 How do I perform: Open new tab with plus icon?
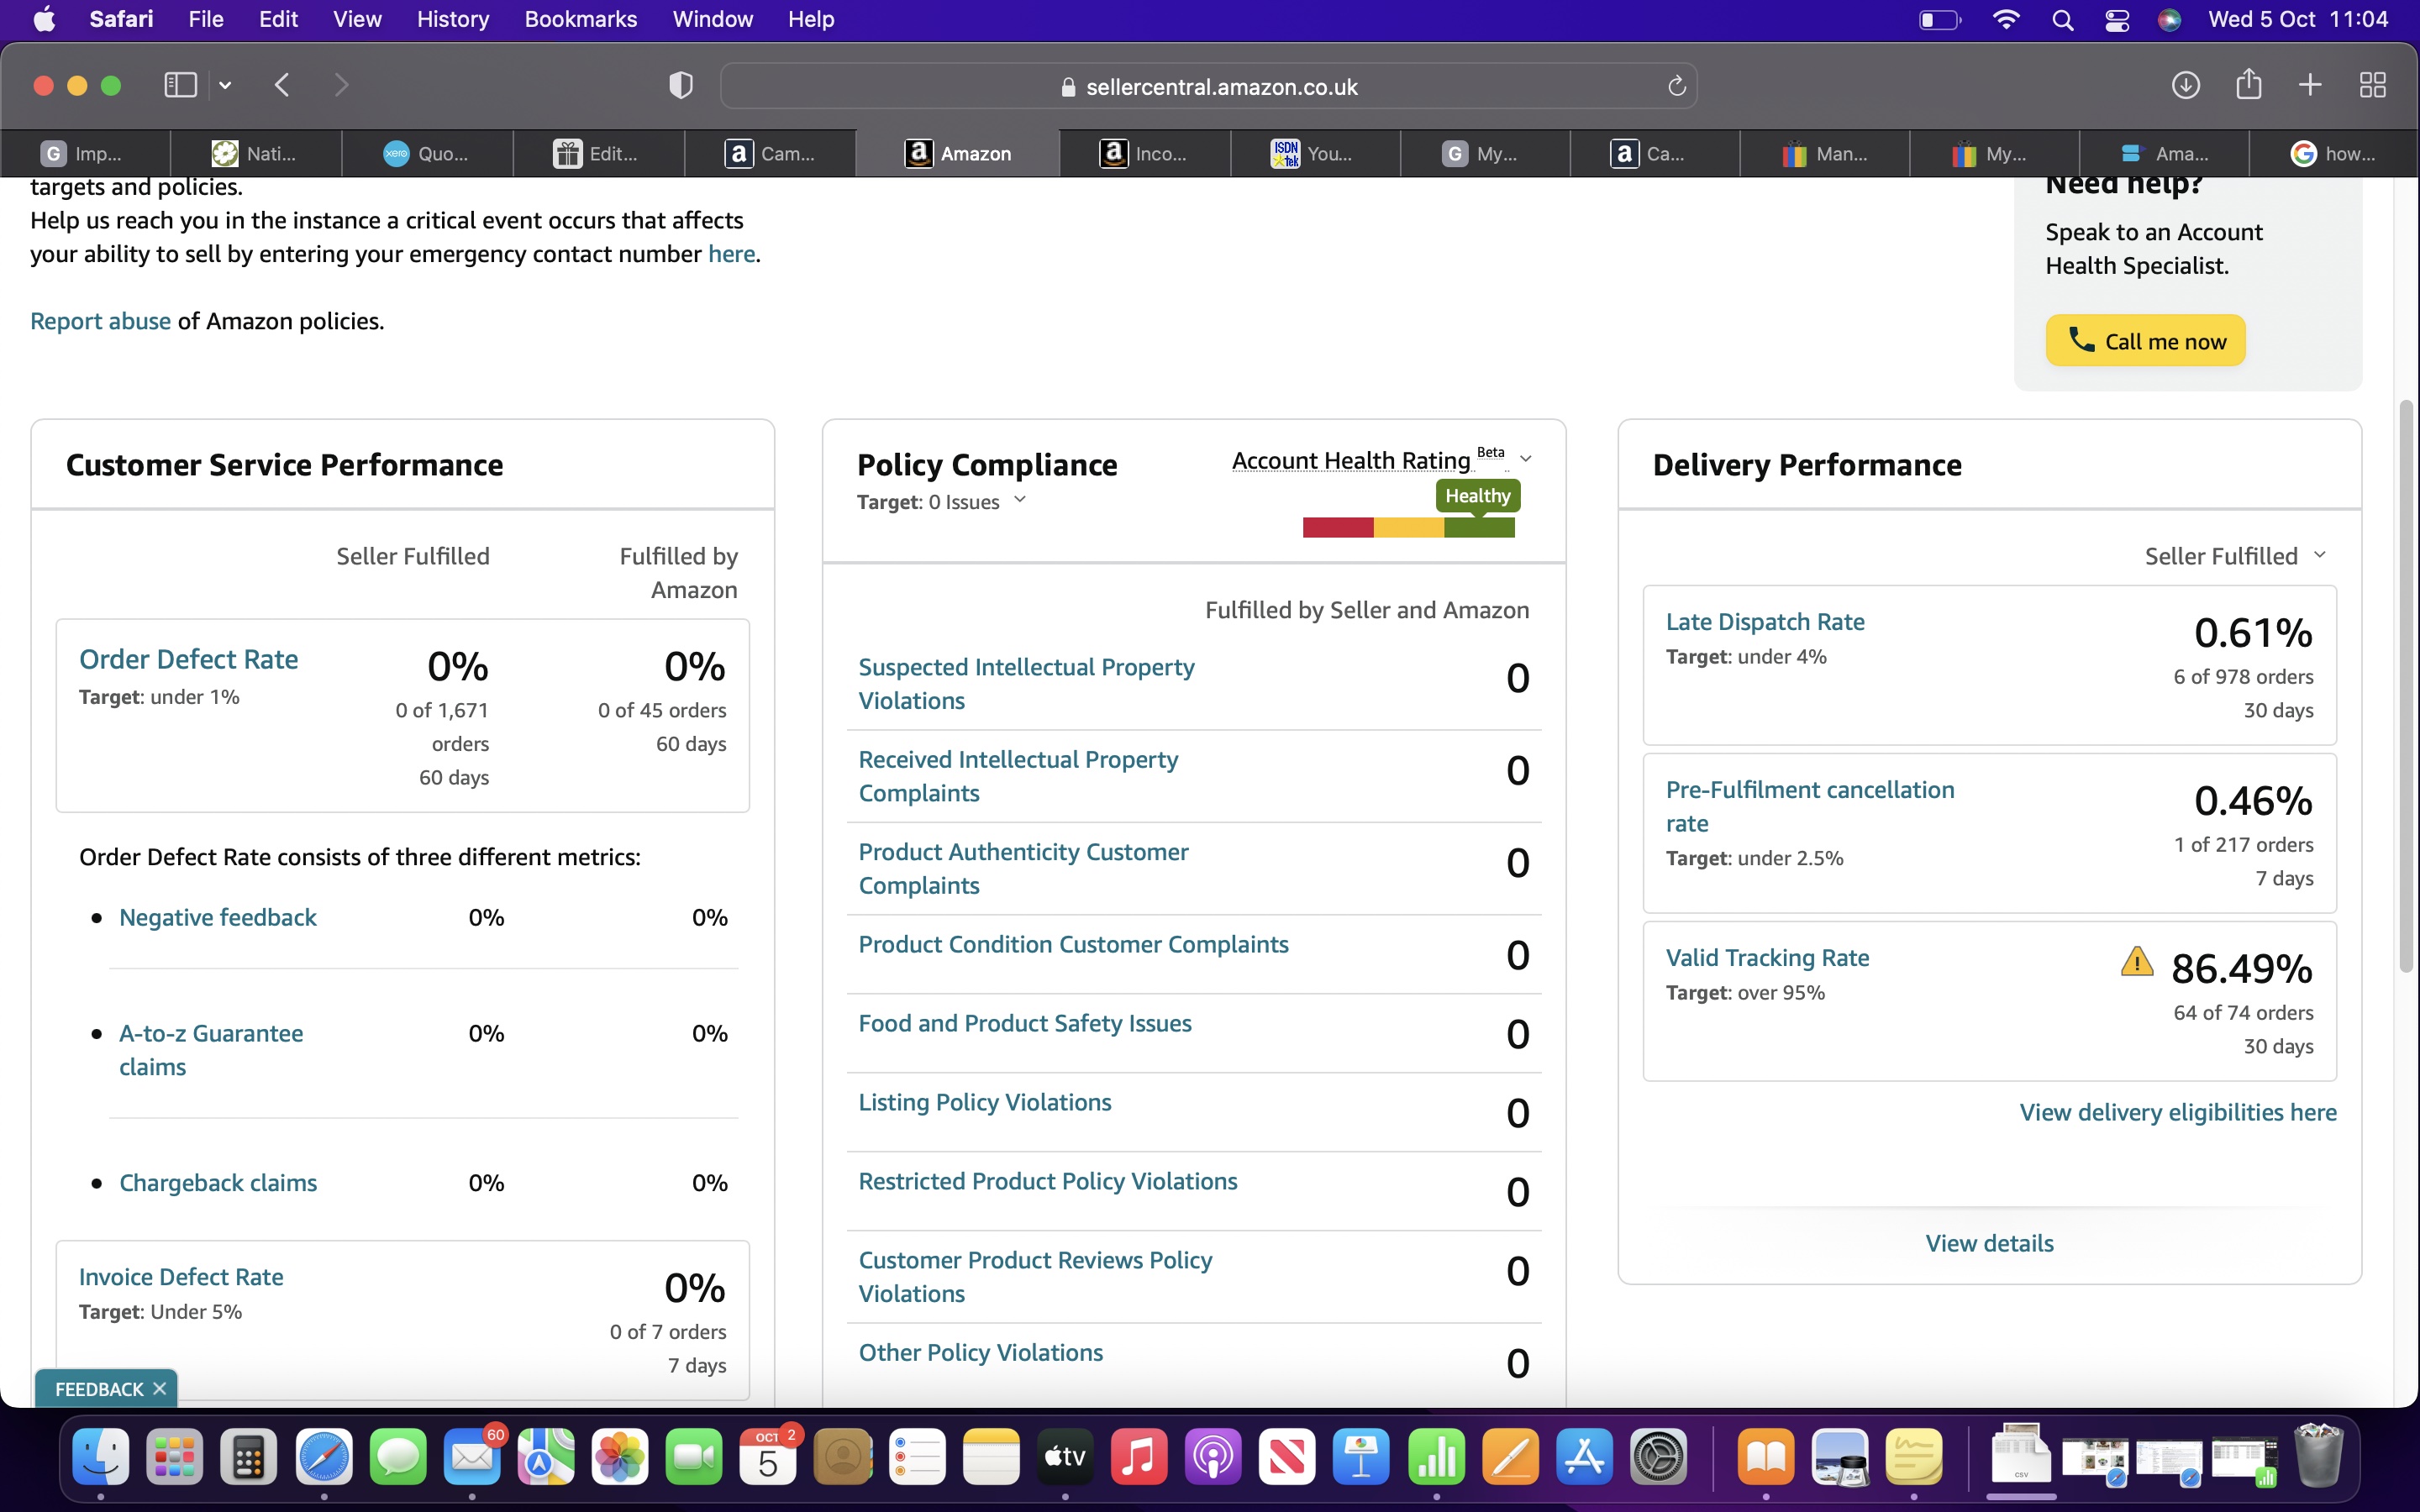pos(2310,85)
